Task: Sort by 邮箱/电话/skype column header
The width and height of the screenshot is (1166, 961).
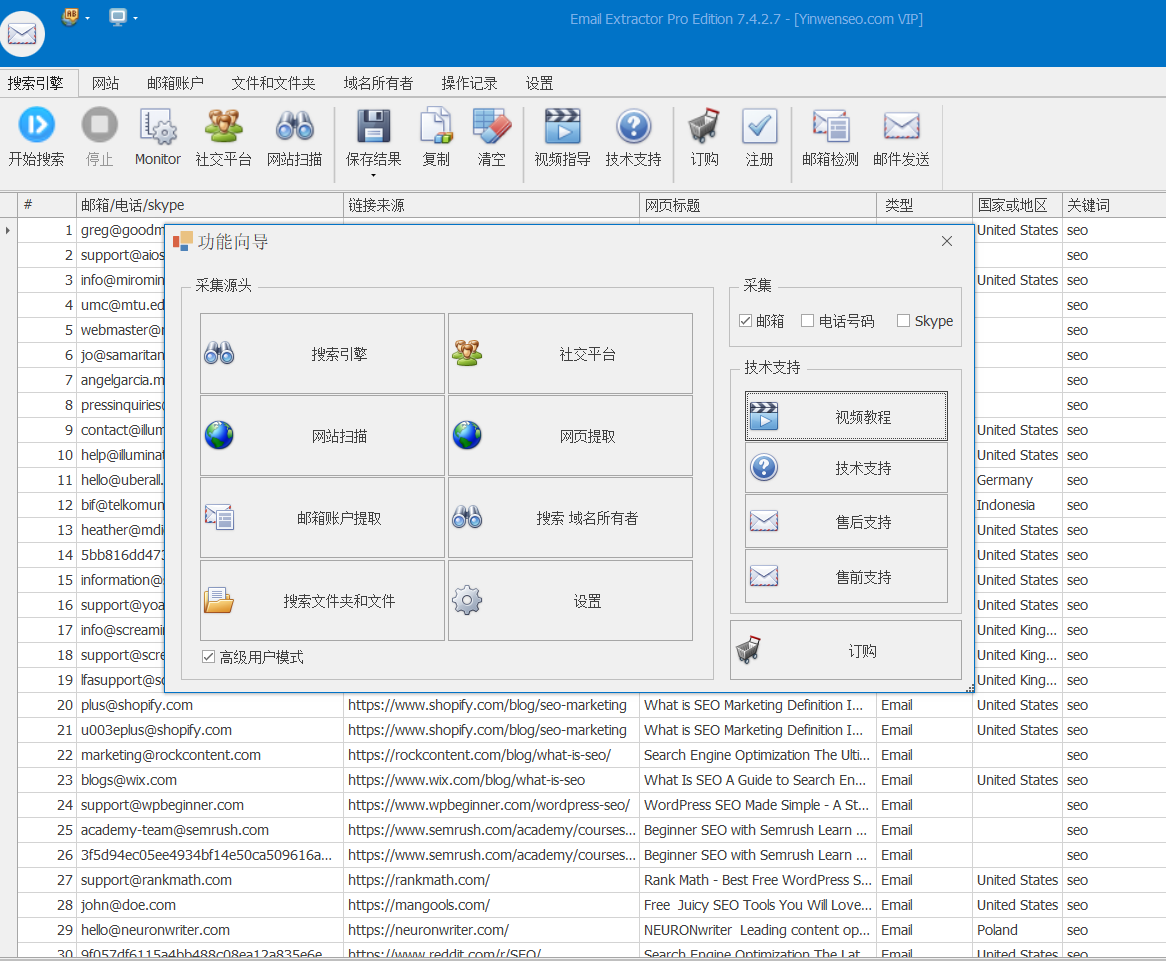Action: [x=210, y=205]
